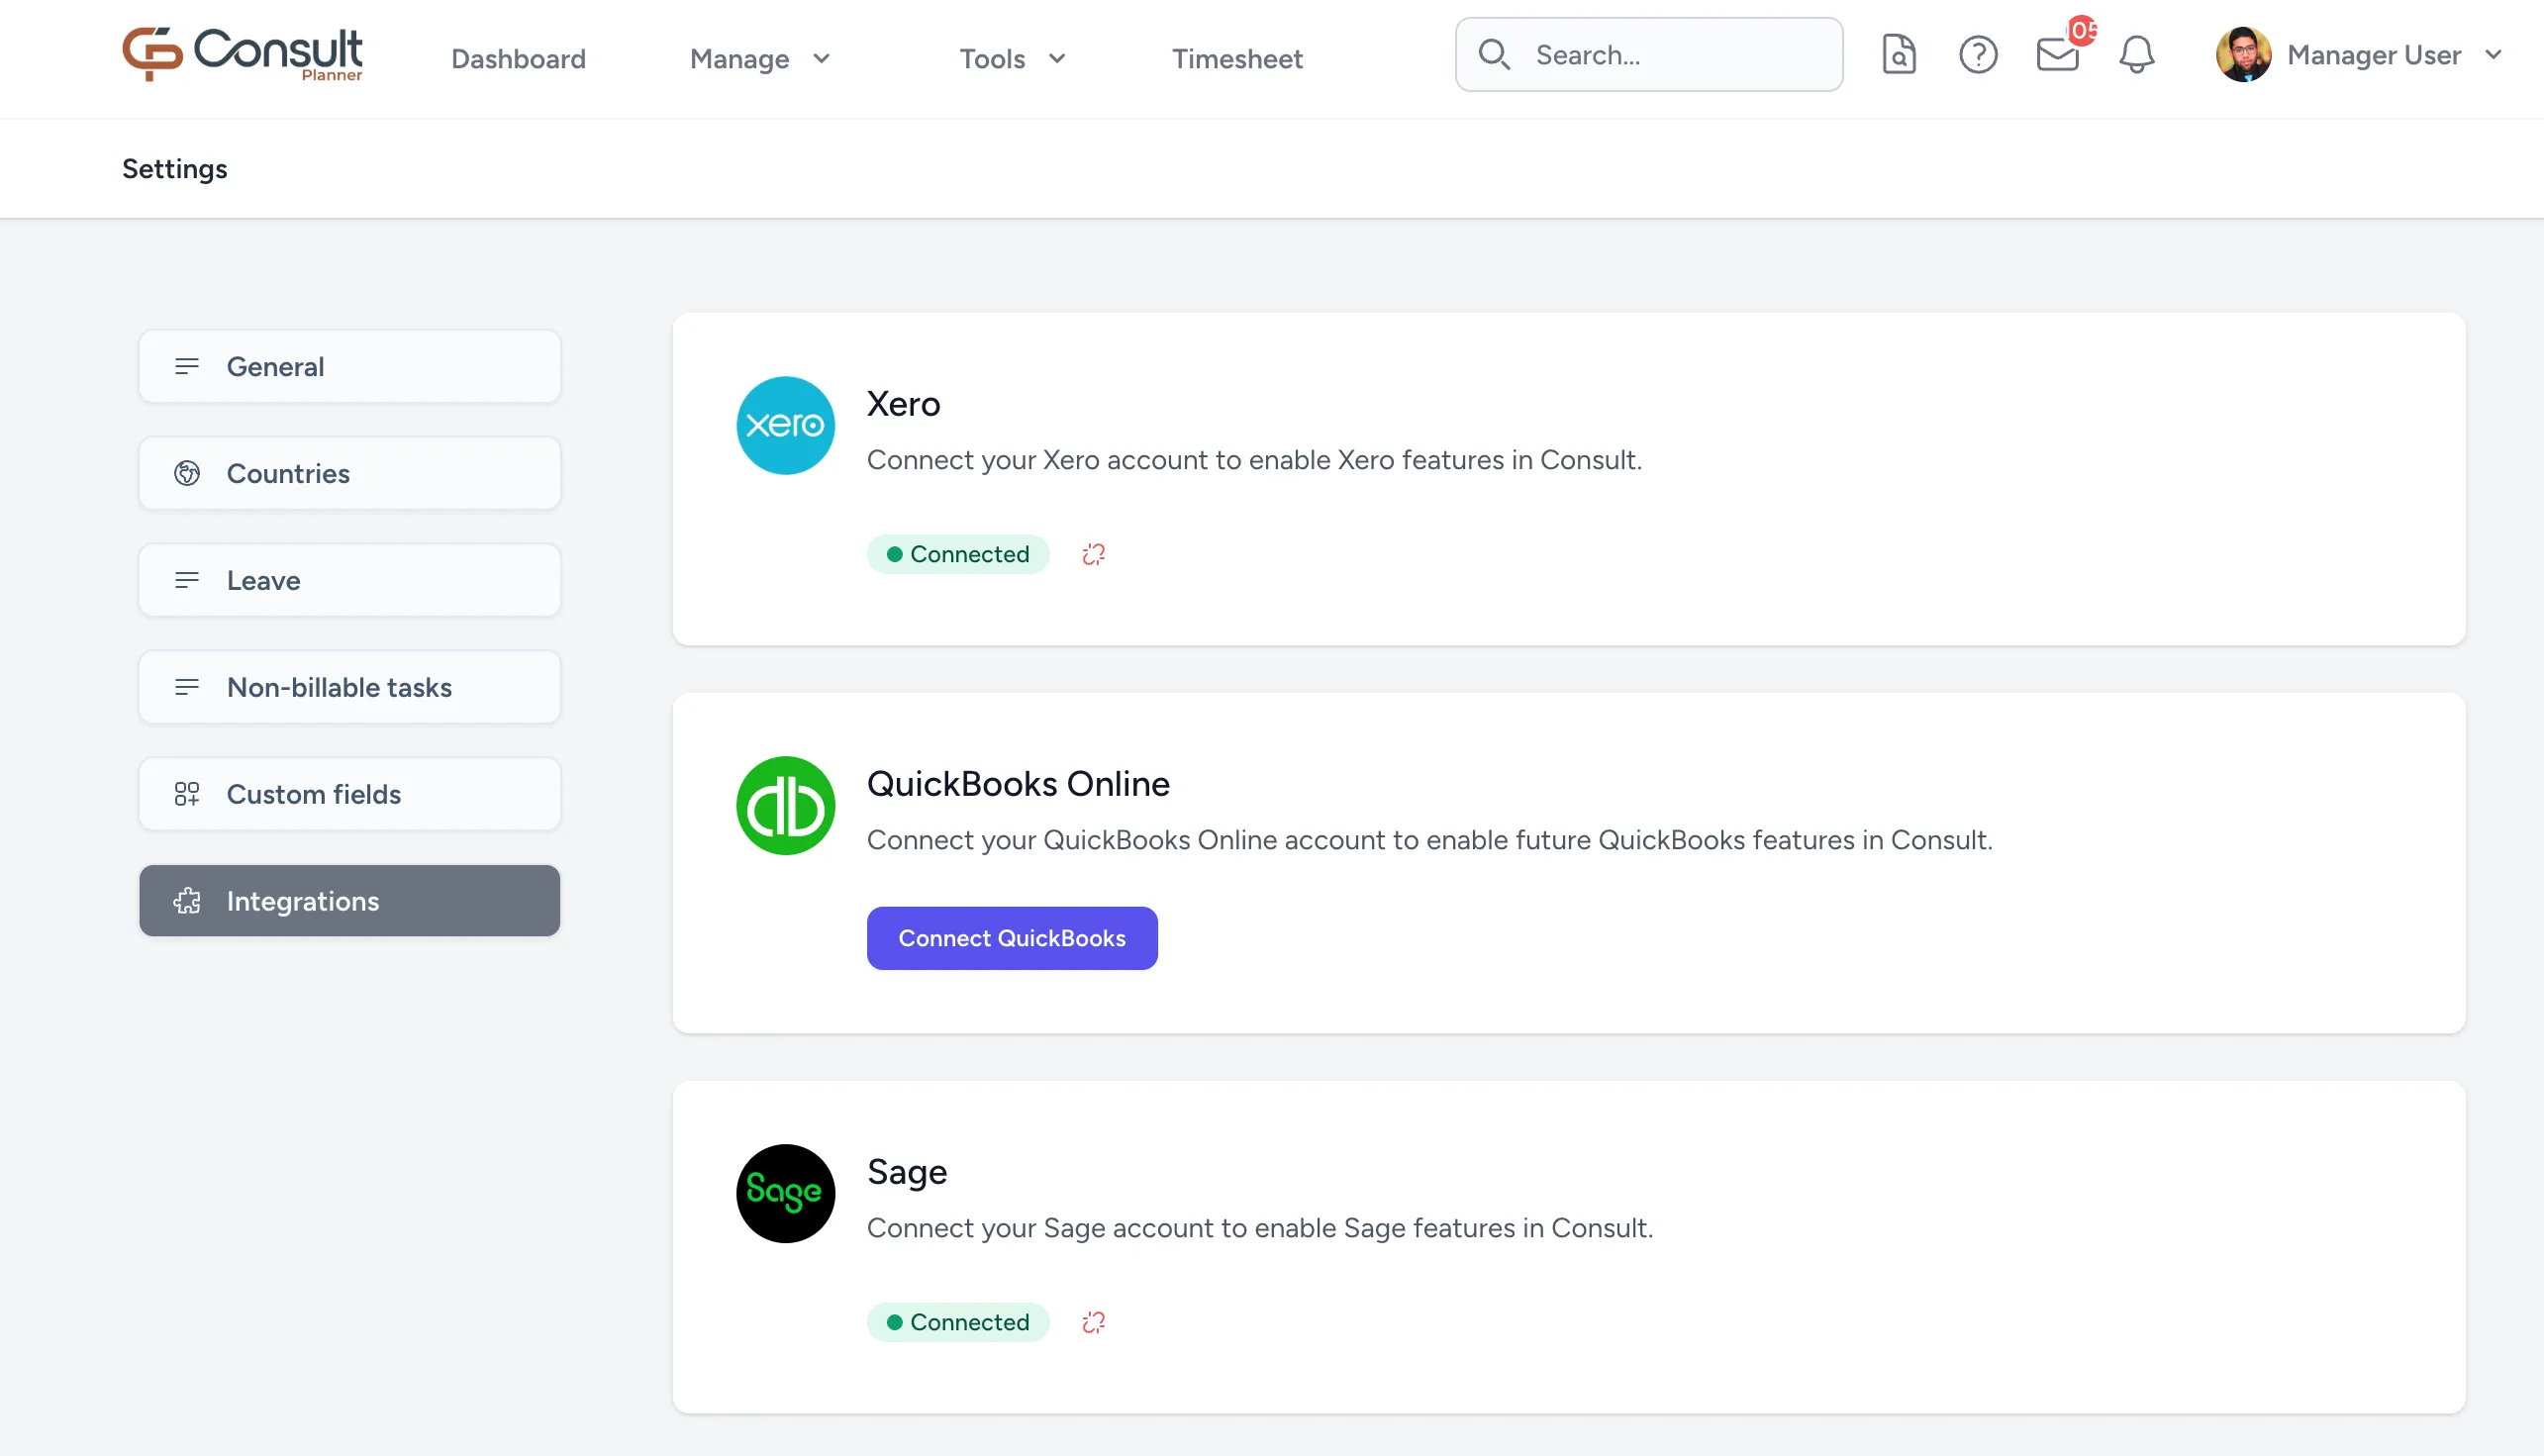Click the Custom fields grid icon
Screen dimensions: 2544x1456
pos(187,794)
